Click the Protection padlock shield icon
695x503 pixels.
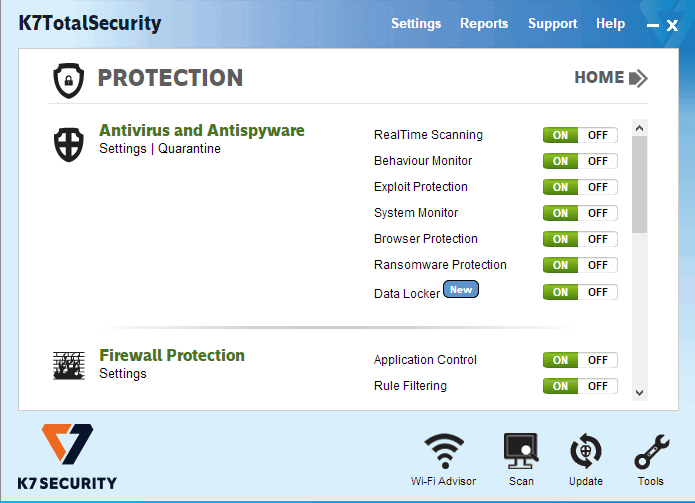[x=68, y=79]
